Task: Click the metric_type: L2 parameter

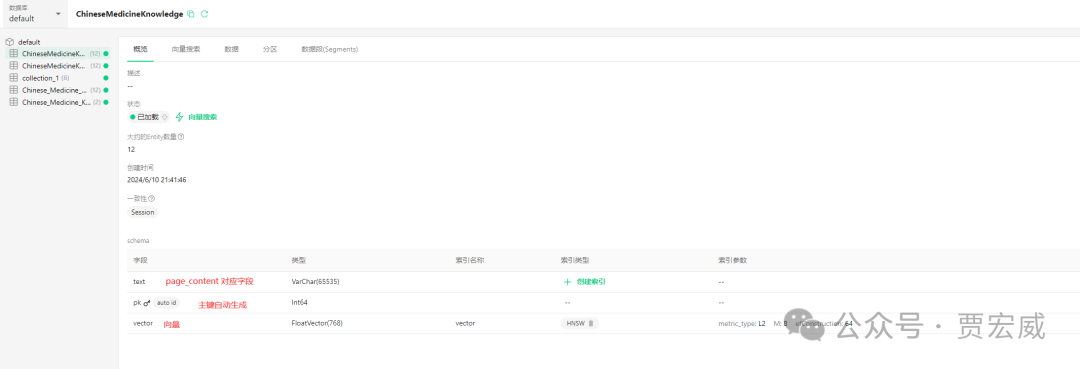Action: click(x=742, y=323)
